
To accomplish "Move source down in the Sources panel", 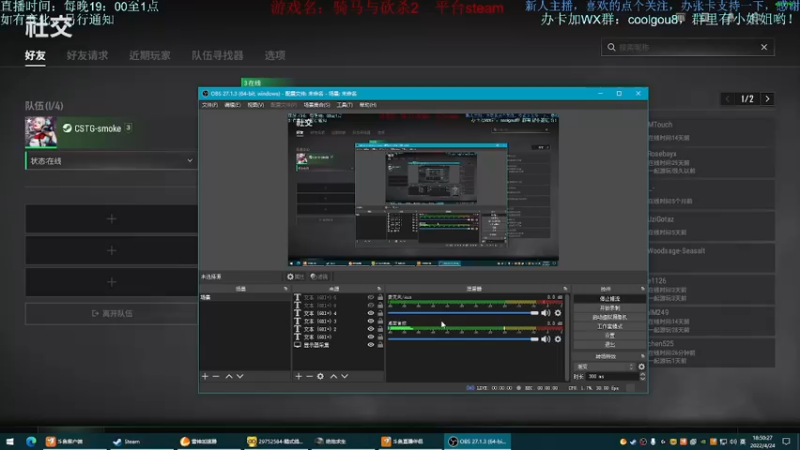I will click(344, 377).
